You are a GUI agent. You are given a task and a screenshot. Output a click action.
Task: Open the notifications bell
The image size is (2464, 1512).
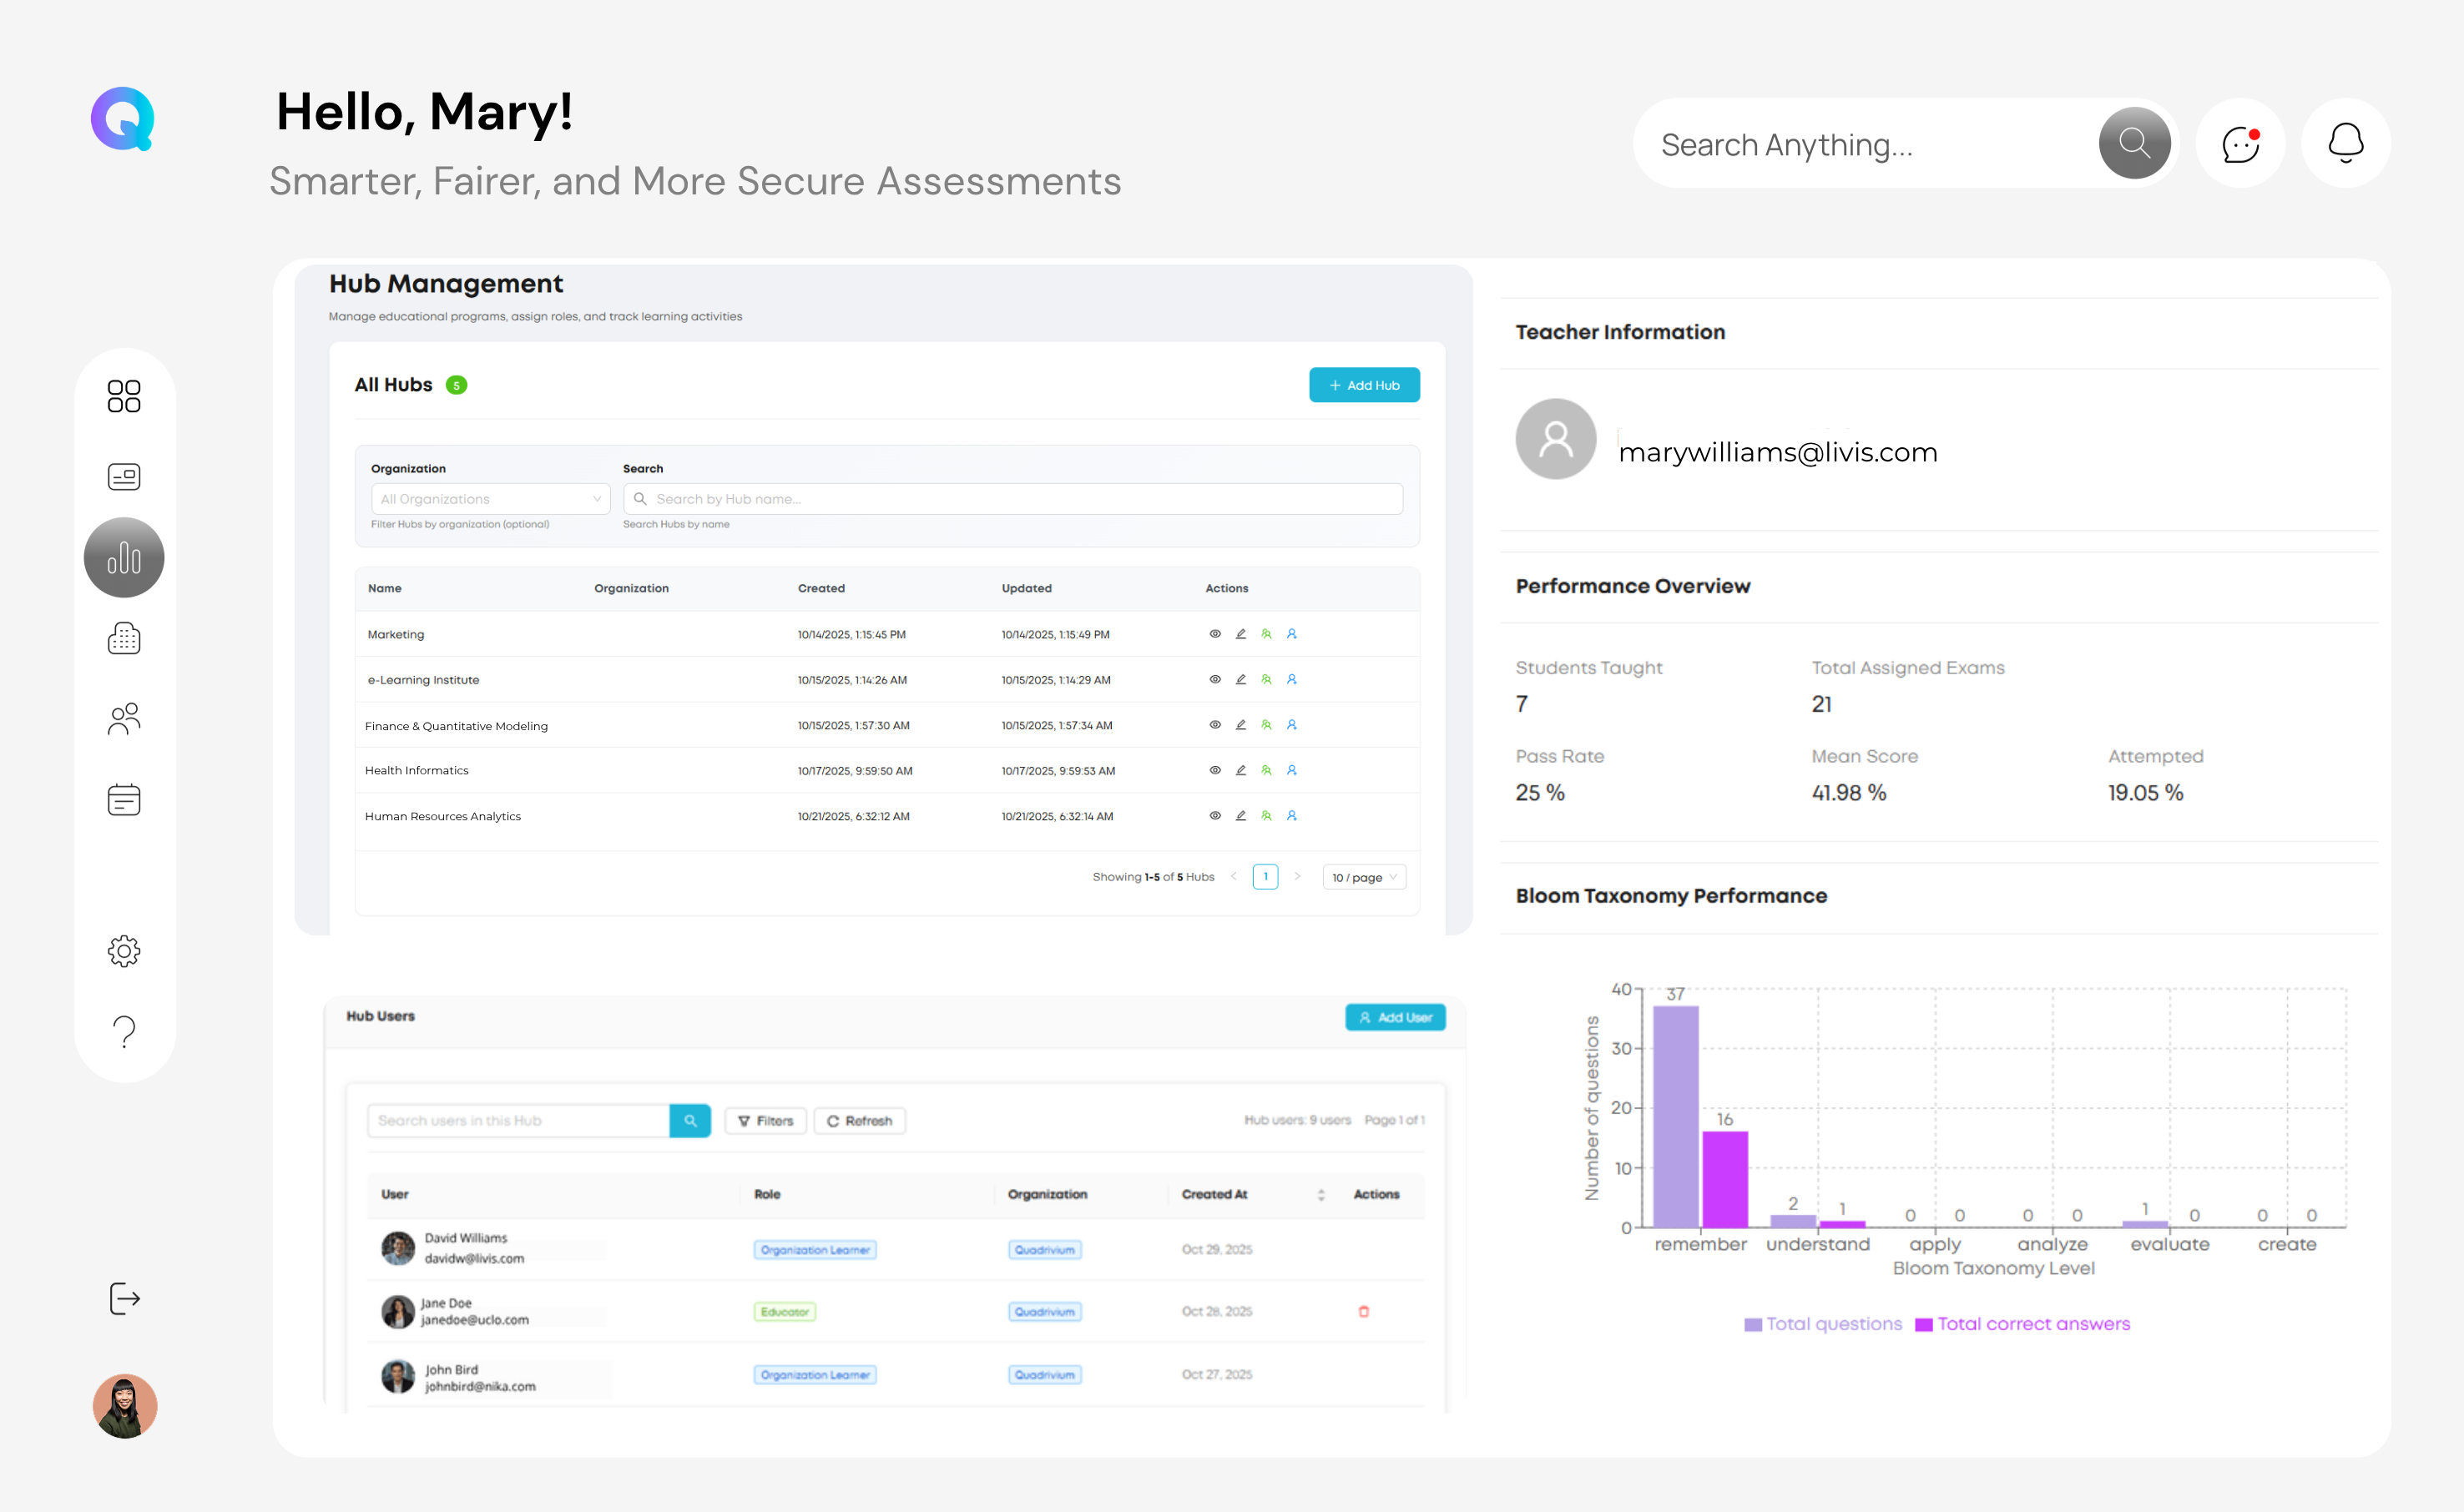coord(2345,144)
